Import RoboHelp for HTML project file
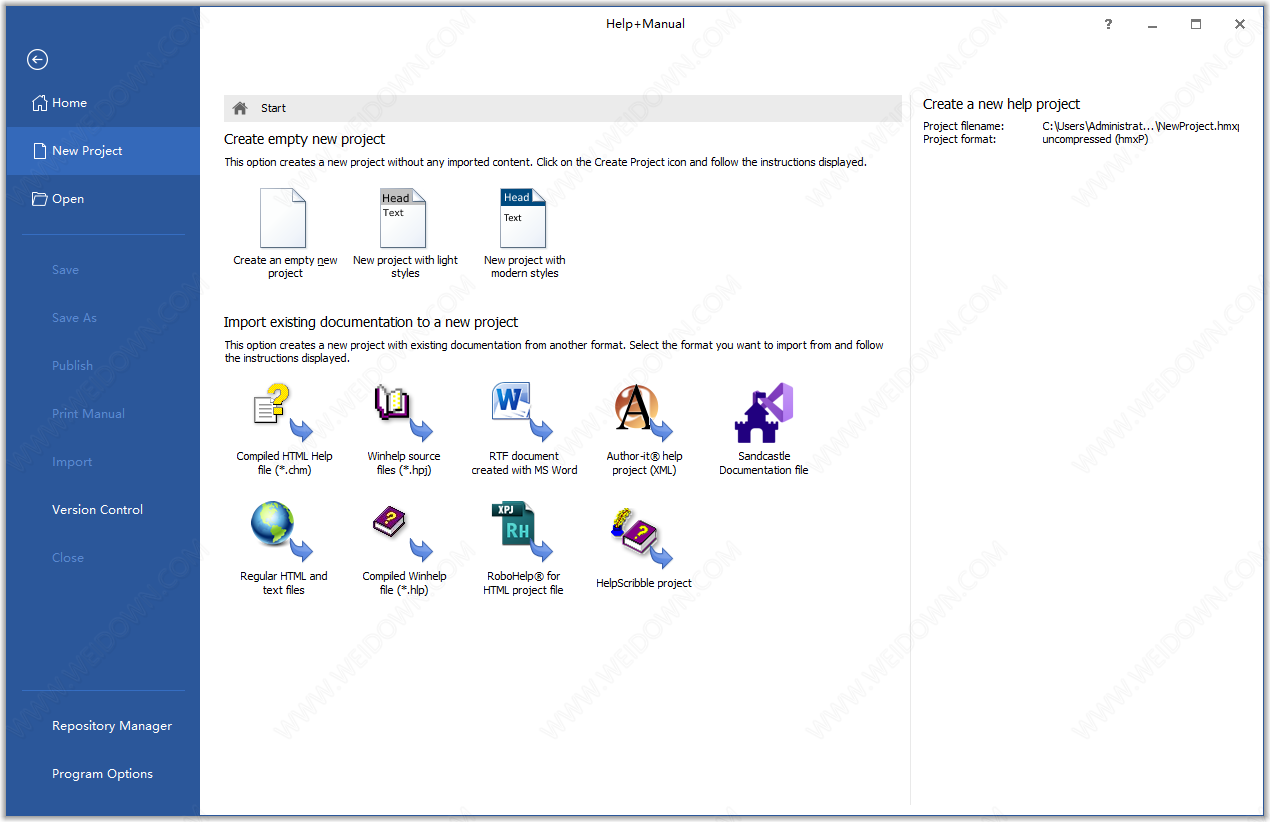 [523, 532]
